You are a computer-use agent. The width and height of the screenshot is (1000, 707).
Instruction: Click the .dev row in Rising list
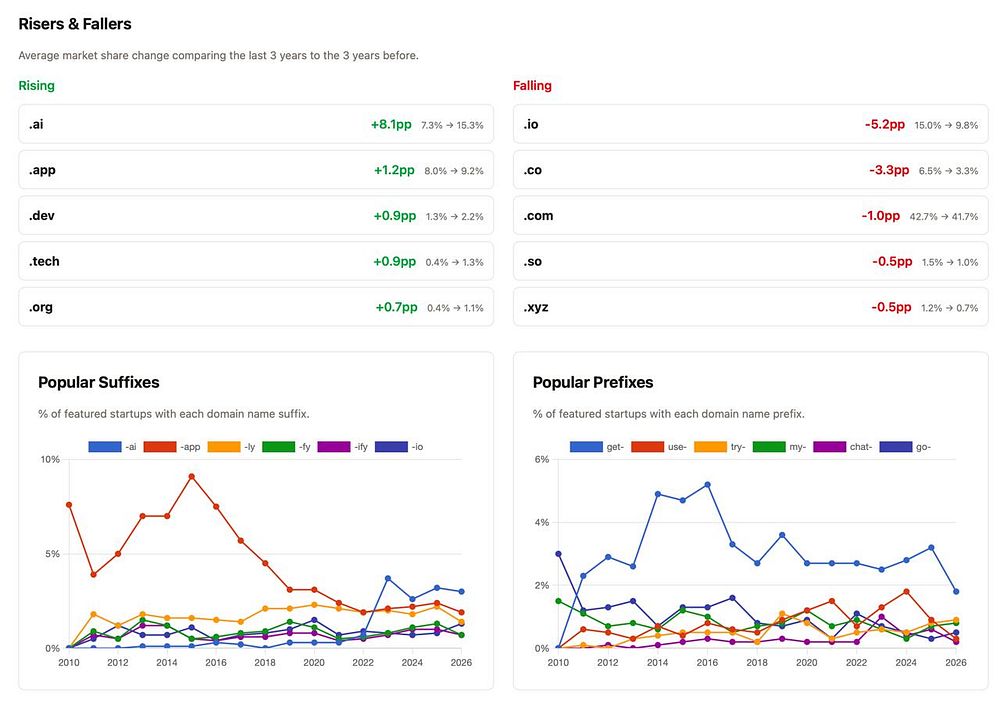(x=256, y=216)
